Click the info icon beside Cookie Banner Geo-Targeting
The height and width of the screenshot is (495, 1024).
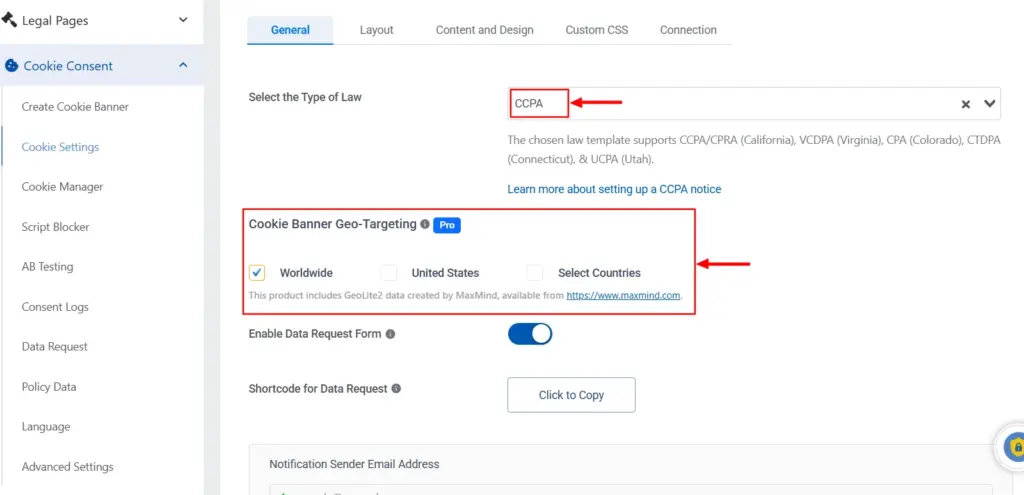tap(425, 224)
